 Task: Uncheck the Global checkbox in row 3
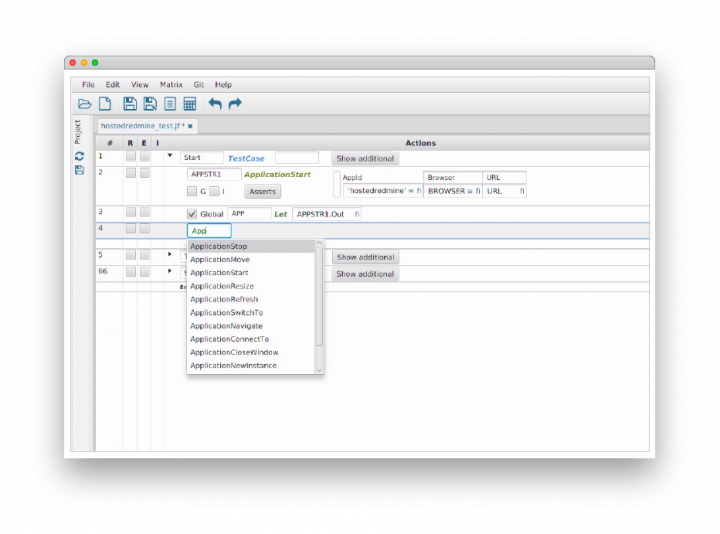coord(192,214)
